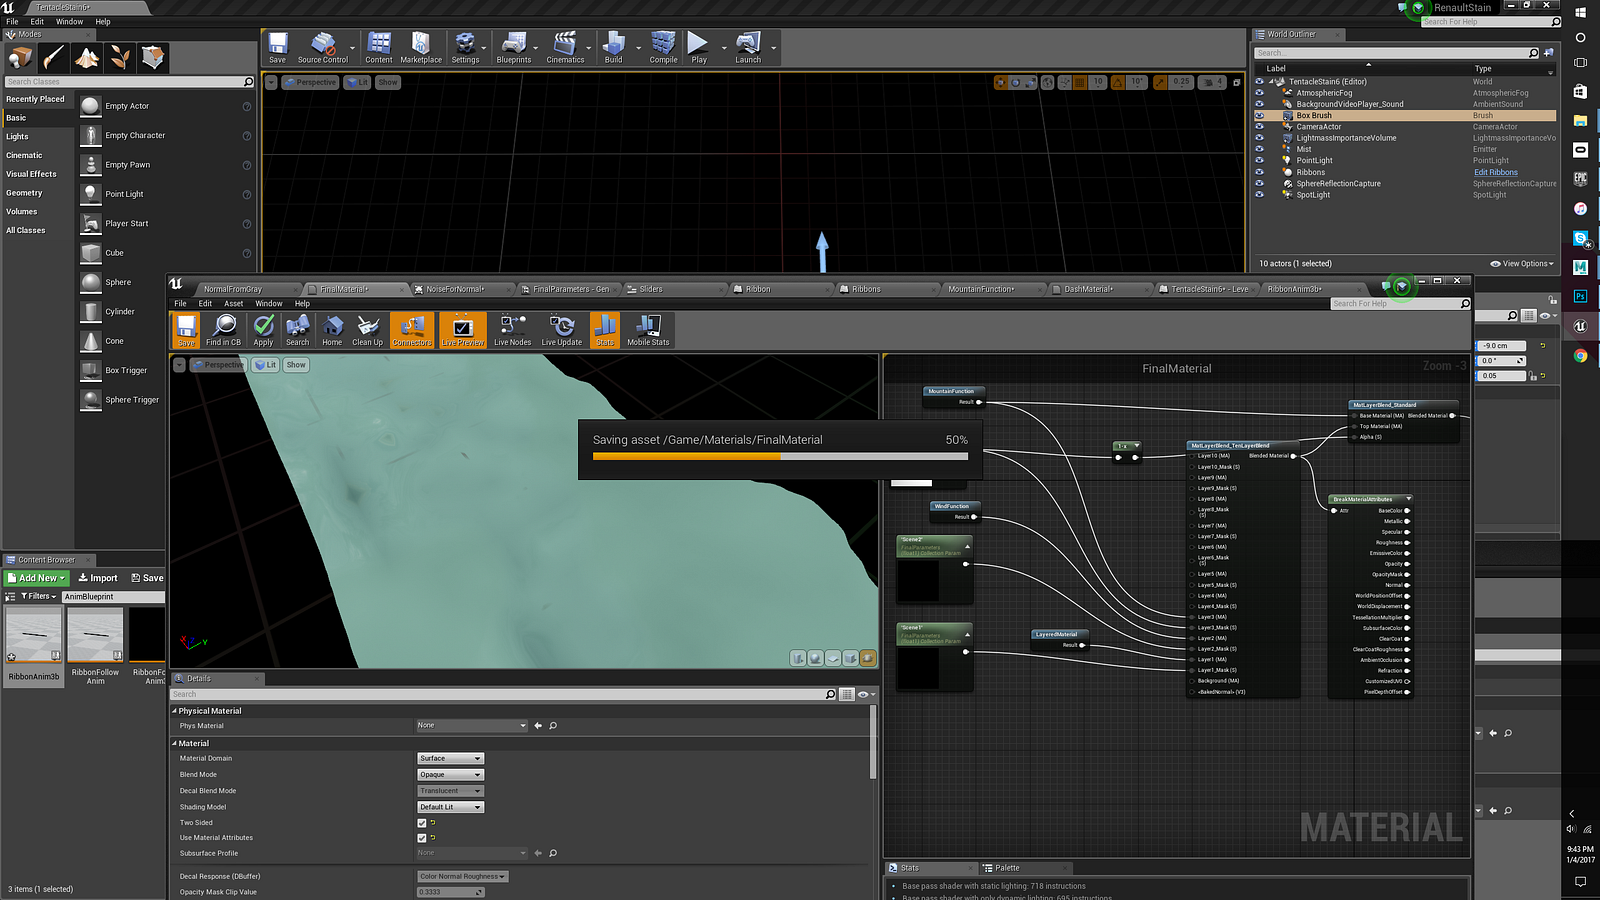Open the Blend Mode dropdown

tap(450, 775)
